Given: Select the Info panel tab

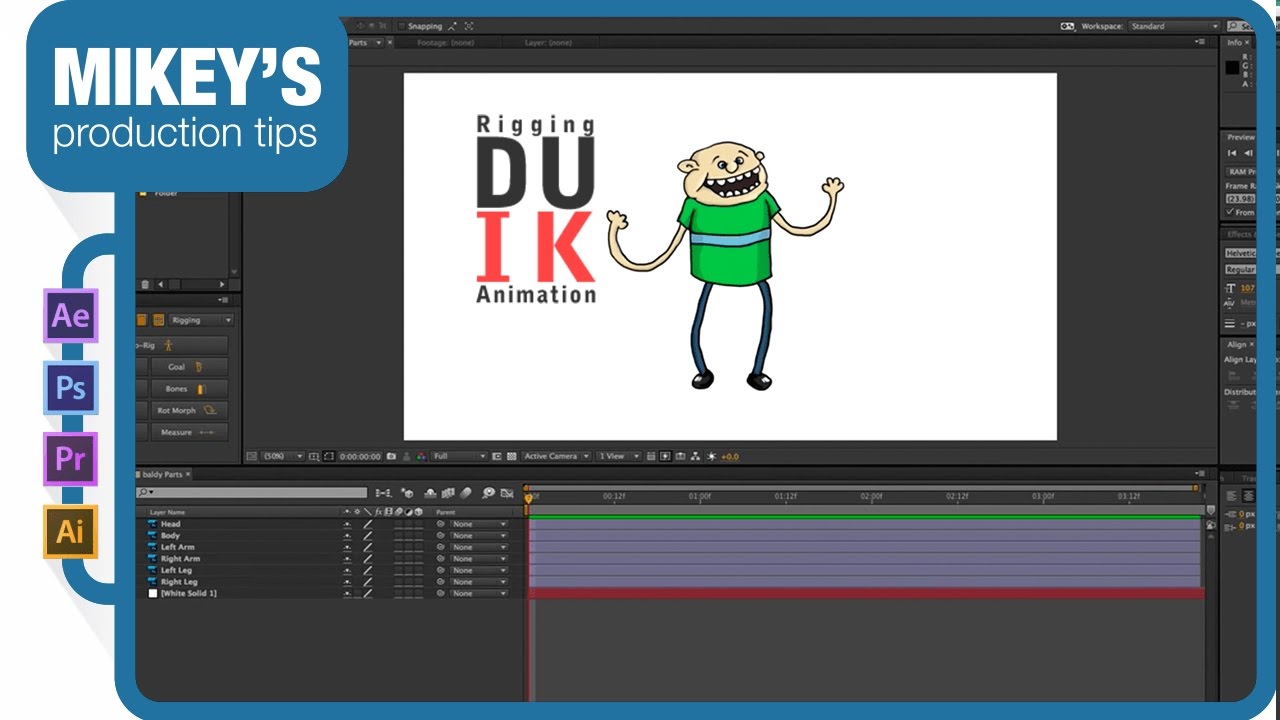Looking at the screenshot, I should 1235,43.
